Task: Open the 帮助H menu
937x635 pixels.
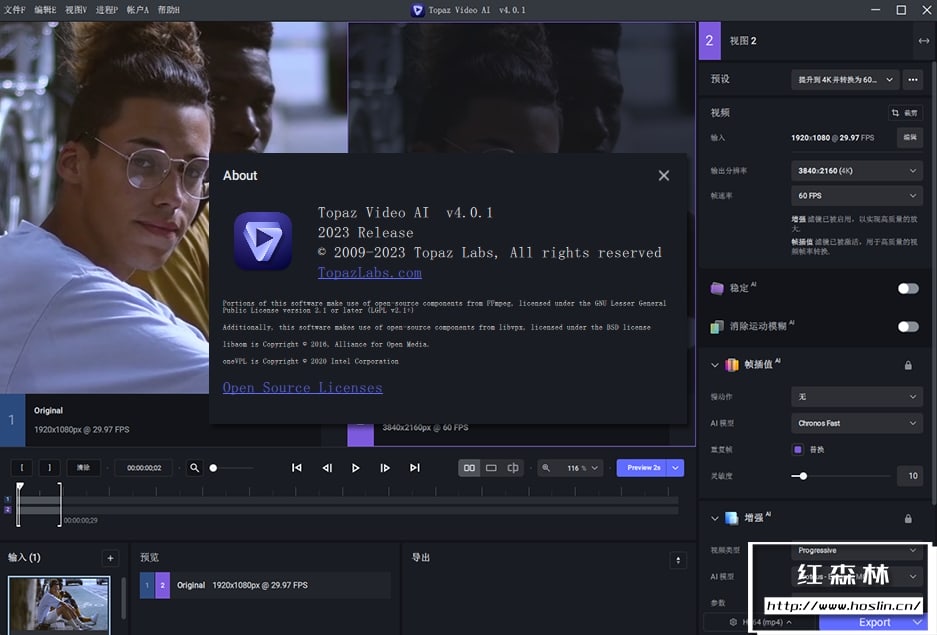Action: click(169, 10)
